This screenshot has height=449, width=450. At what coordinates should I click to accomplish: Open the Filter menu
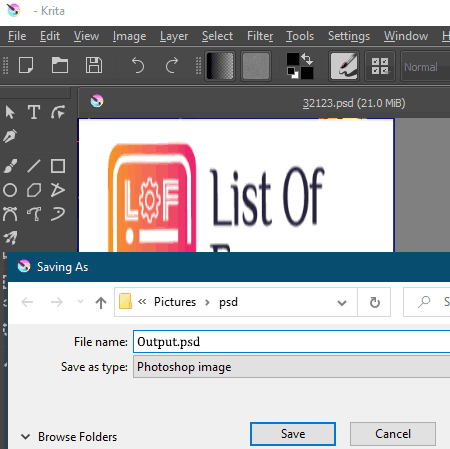[x=260, y=36]
